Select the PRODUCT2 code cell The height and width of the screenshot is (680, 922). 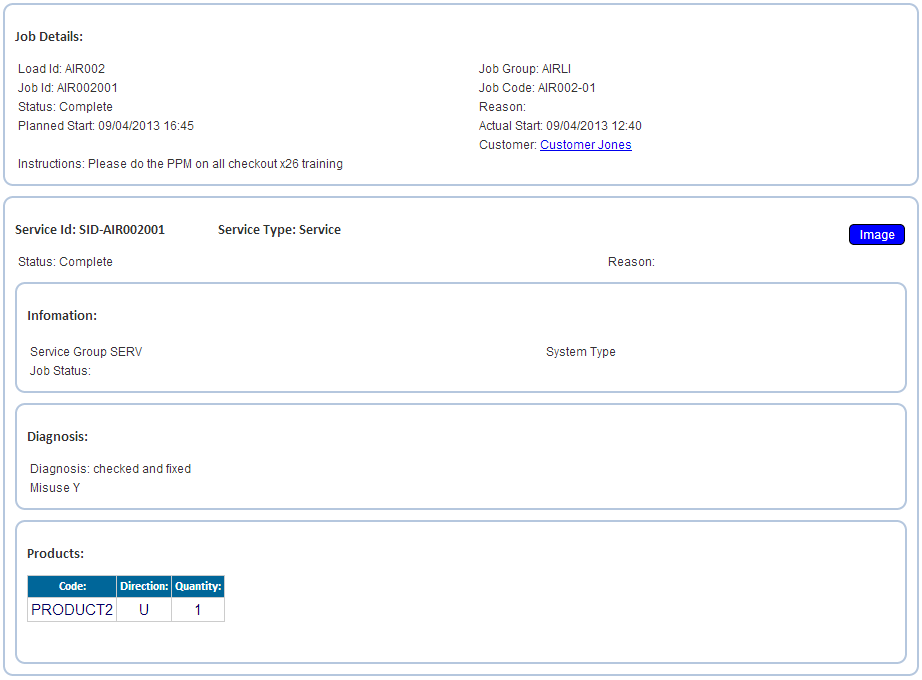point(72,610)
